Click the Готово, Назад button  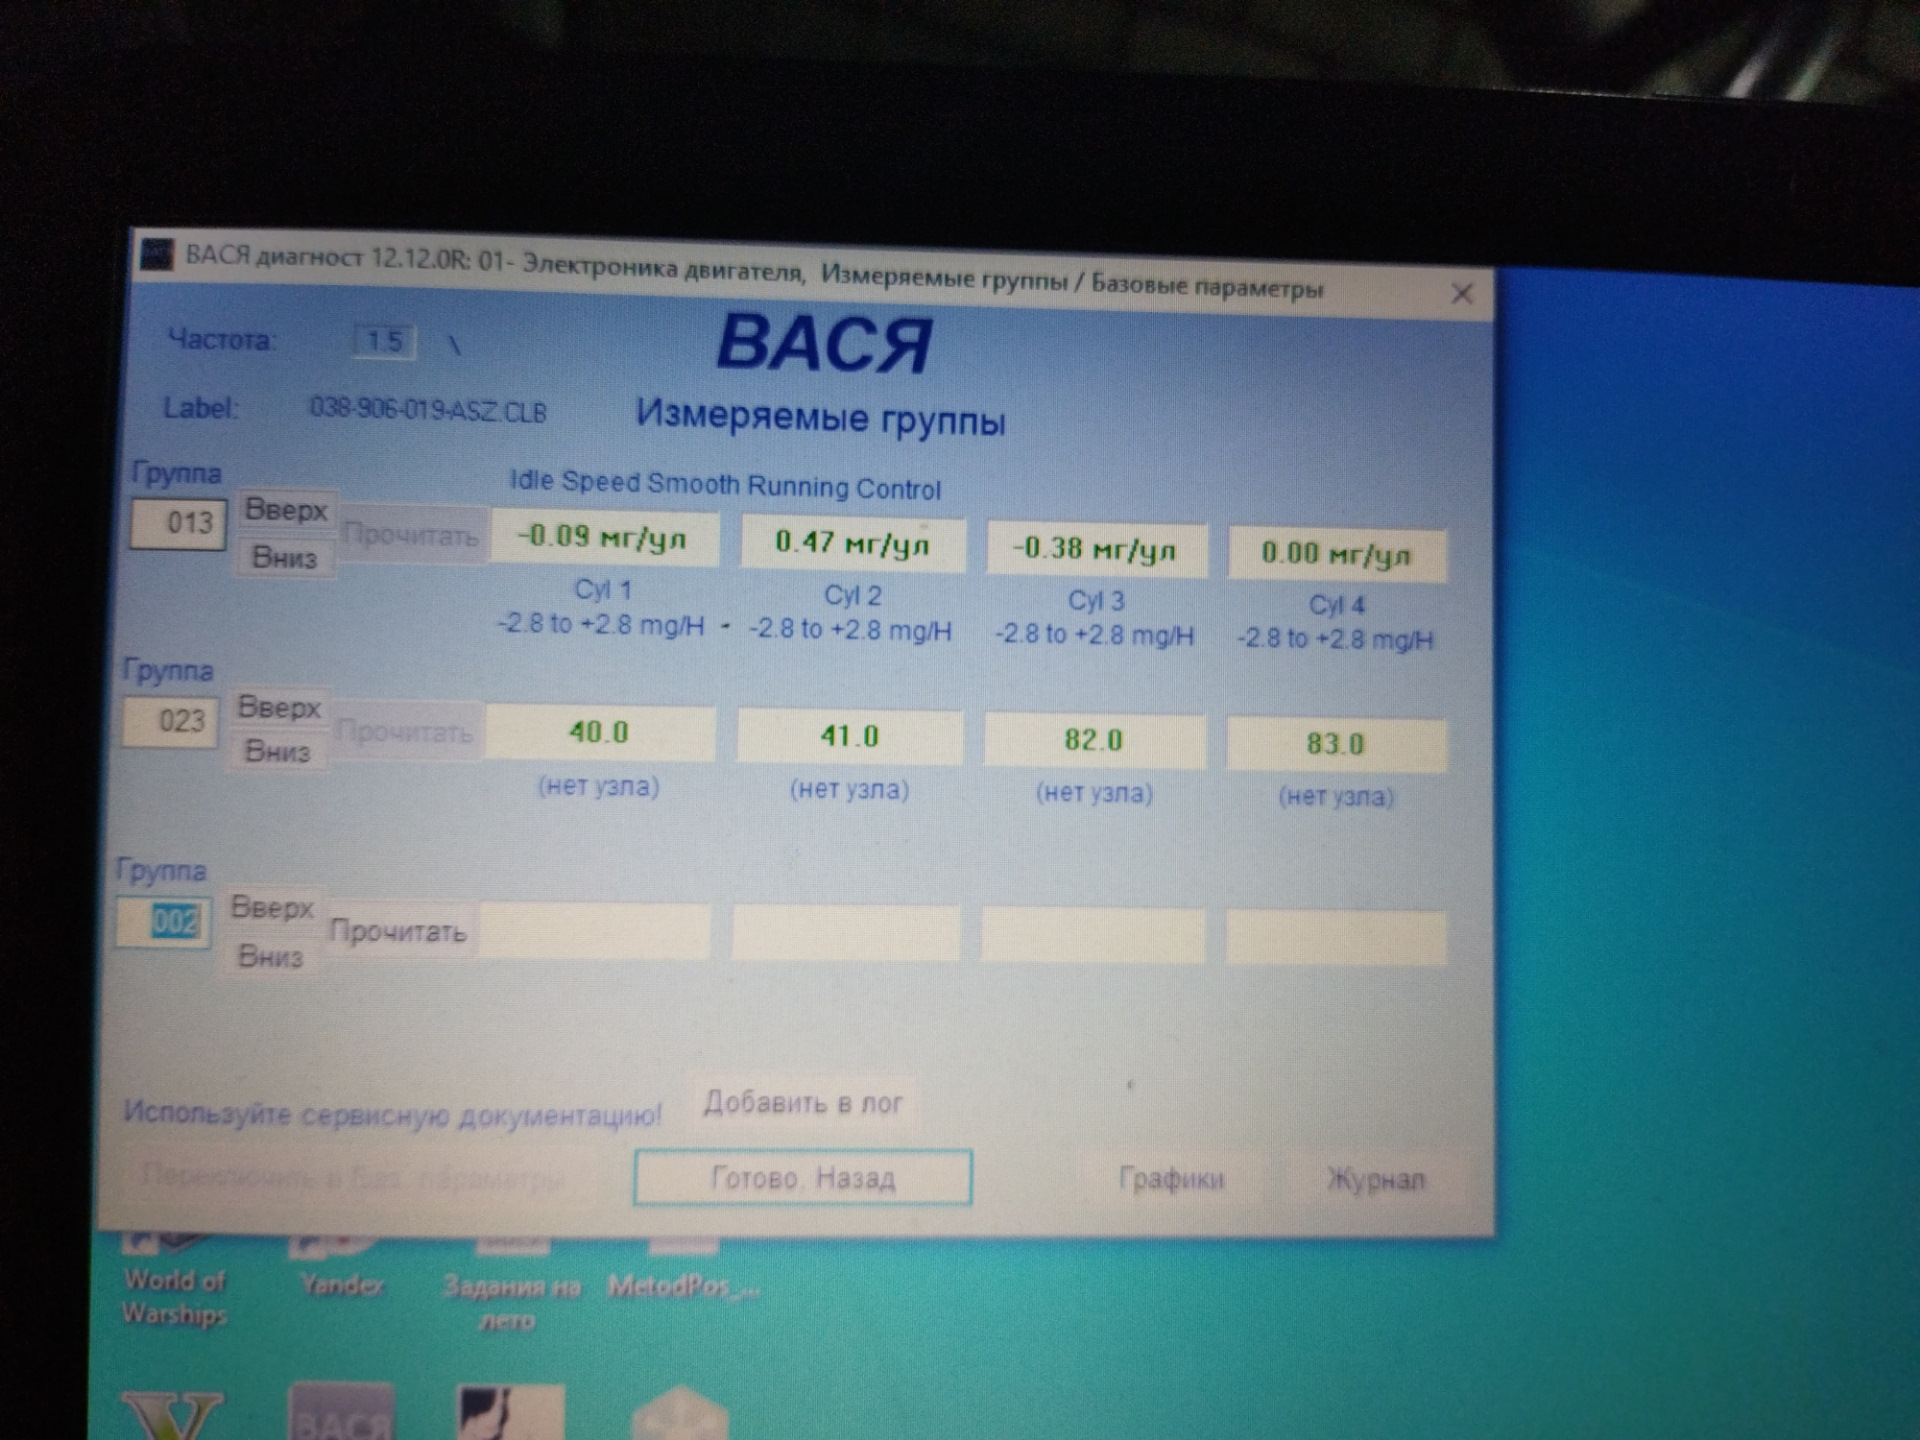pyautogui.click(x=803, y=1178)
